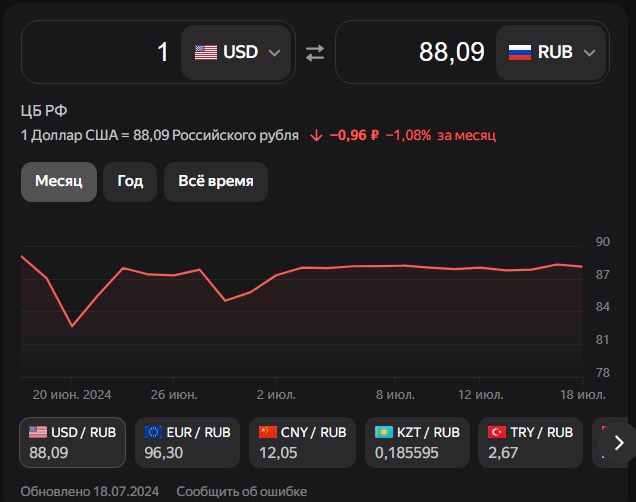Screen dimensions: 636x502
Task: Click the Kazakhstan flag on KZT/RUB card
Action: click(383, 432)
